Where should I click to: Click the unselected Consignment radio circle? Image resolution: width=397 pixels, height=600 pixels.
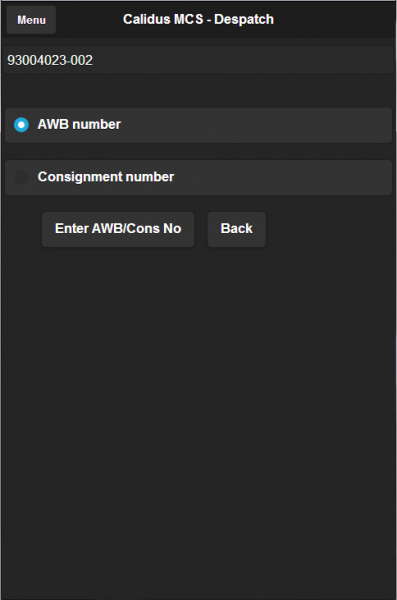(21, 177)
